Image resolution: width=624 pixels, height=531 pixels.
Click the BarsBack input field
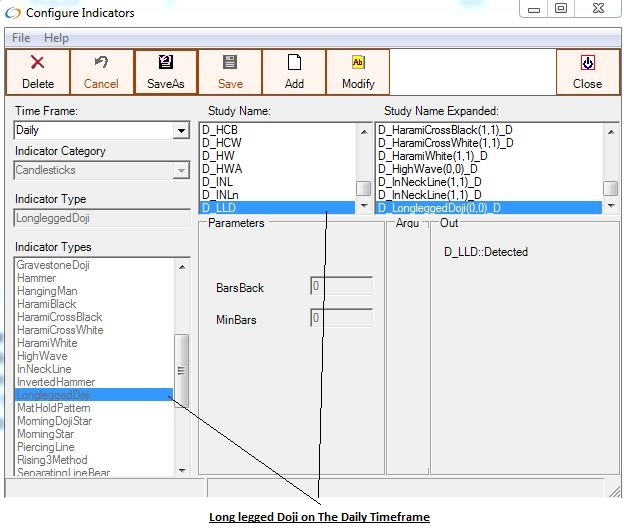pos(341,286)
